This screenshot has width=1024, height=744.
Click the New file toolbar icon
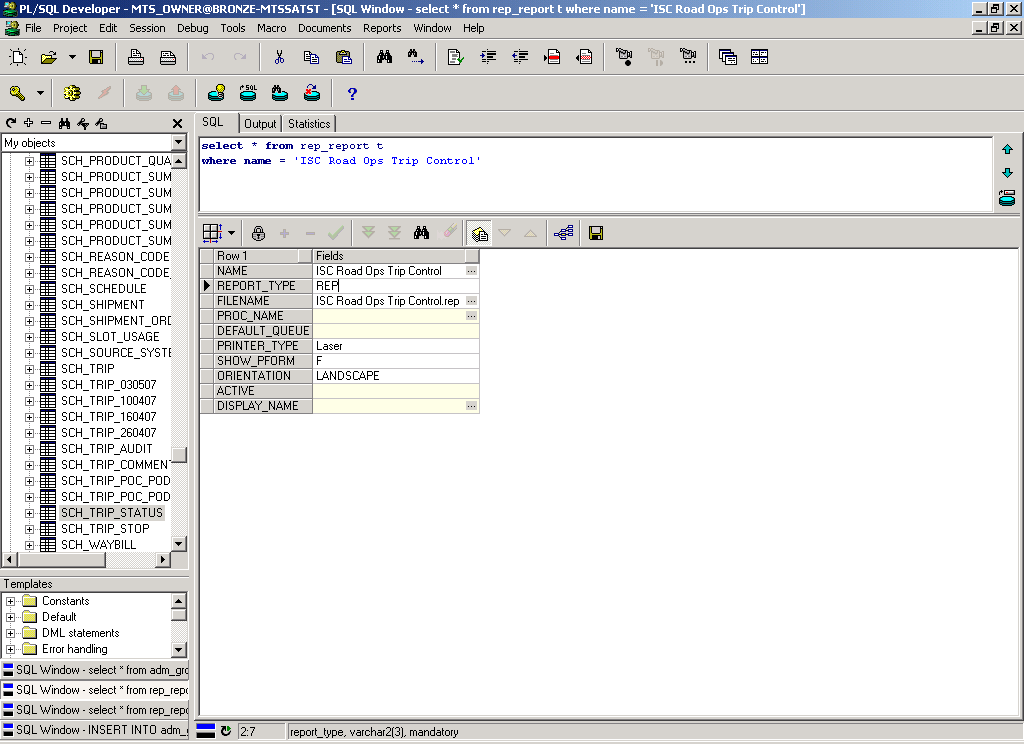18,57
